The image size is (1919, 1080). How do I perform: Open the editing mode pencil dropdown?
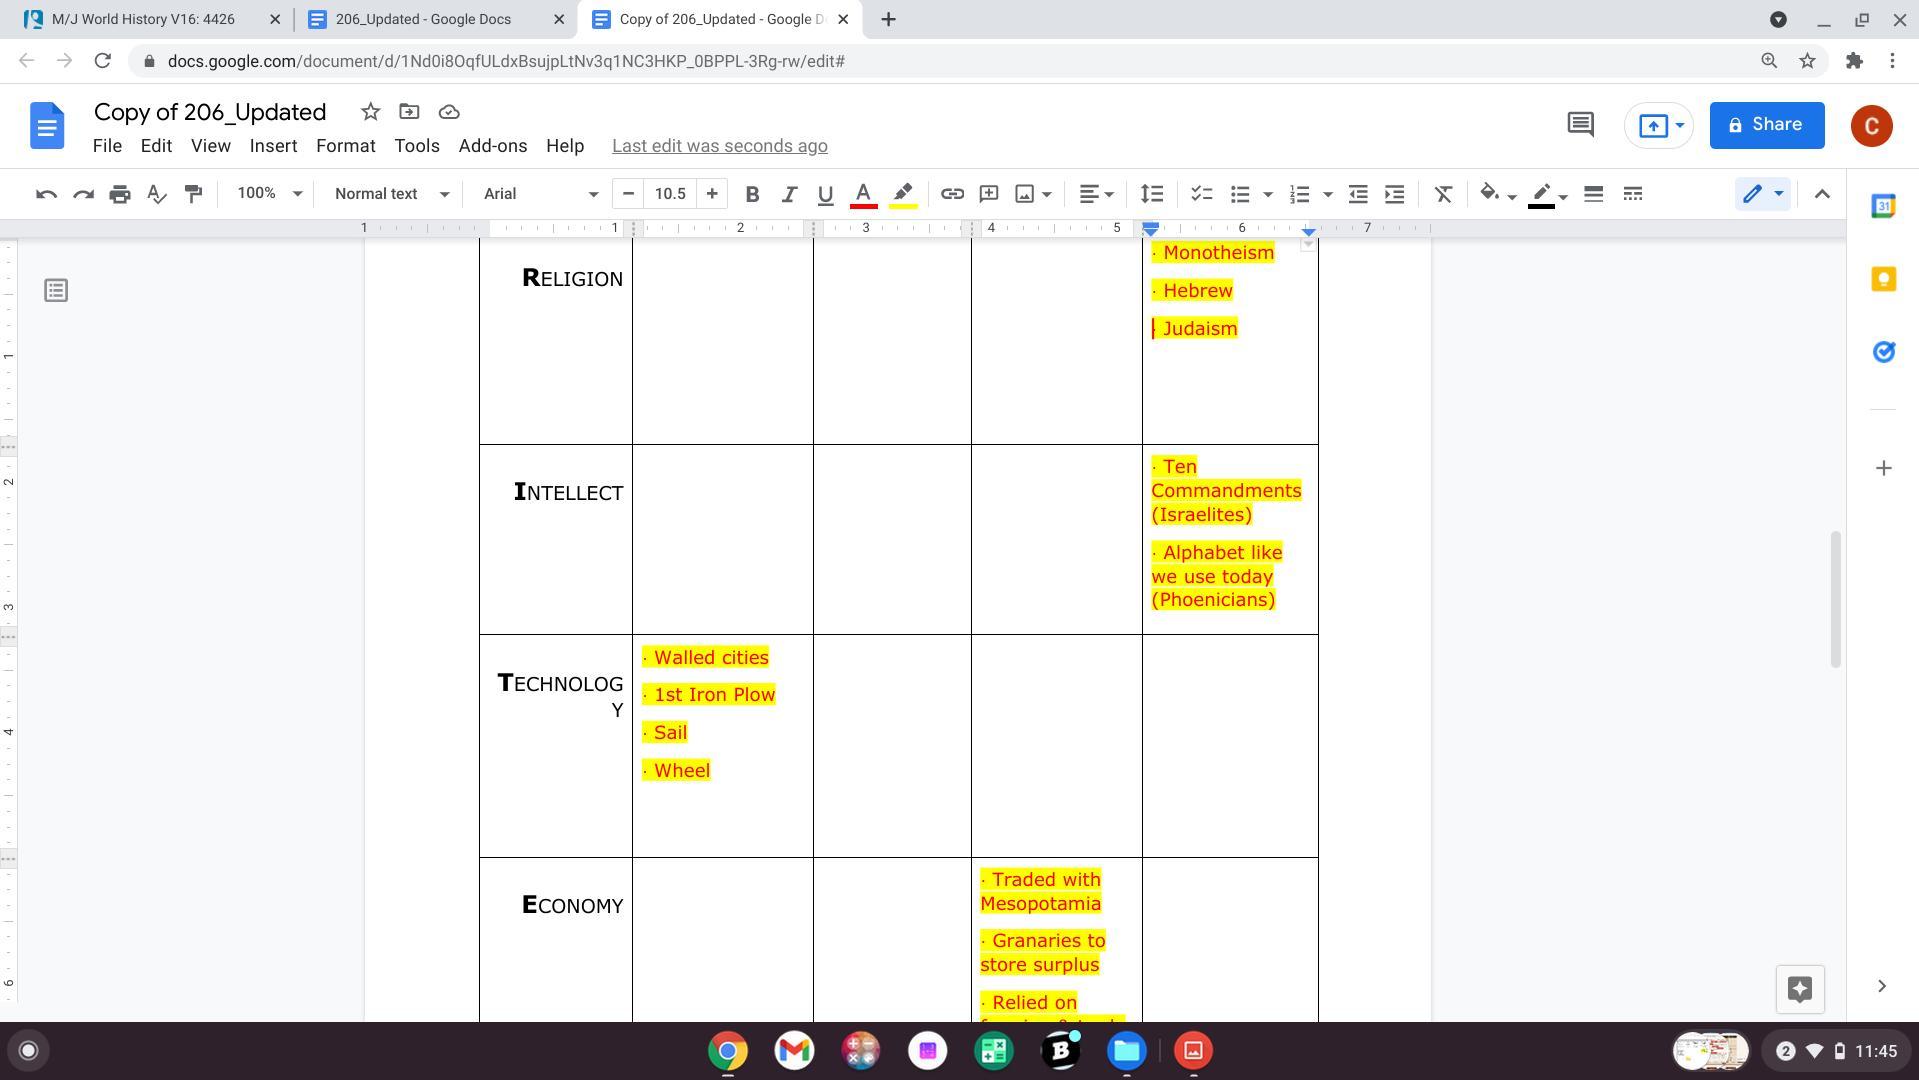pyautogui.click(x=1762, y=194)
